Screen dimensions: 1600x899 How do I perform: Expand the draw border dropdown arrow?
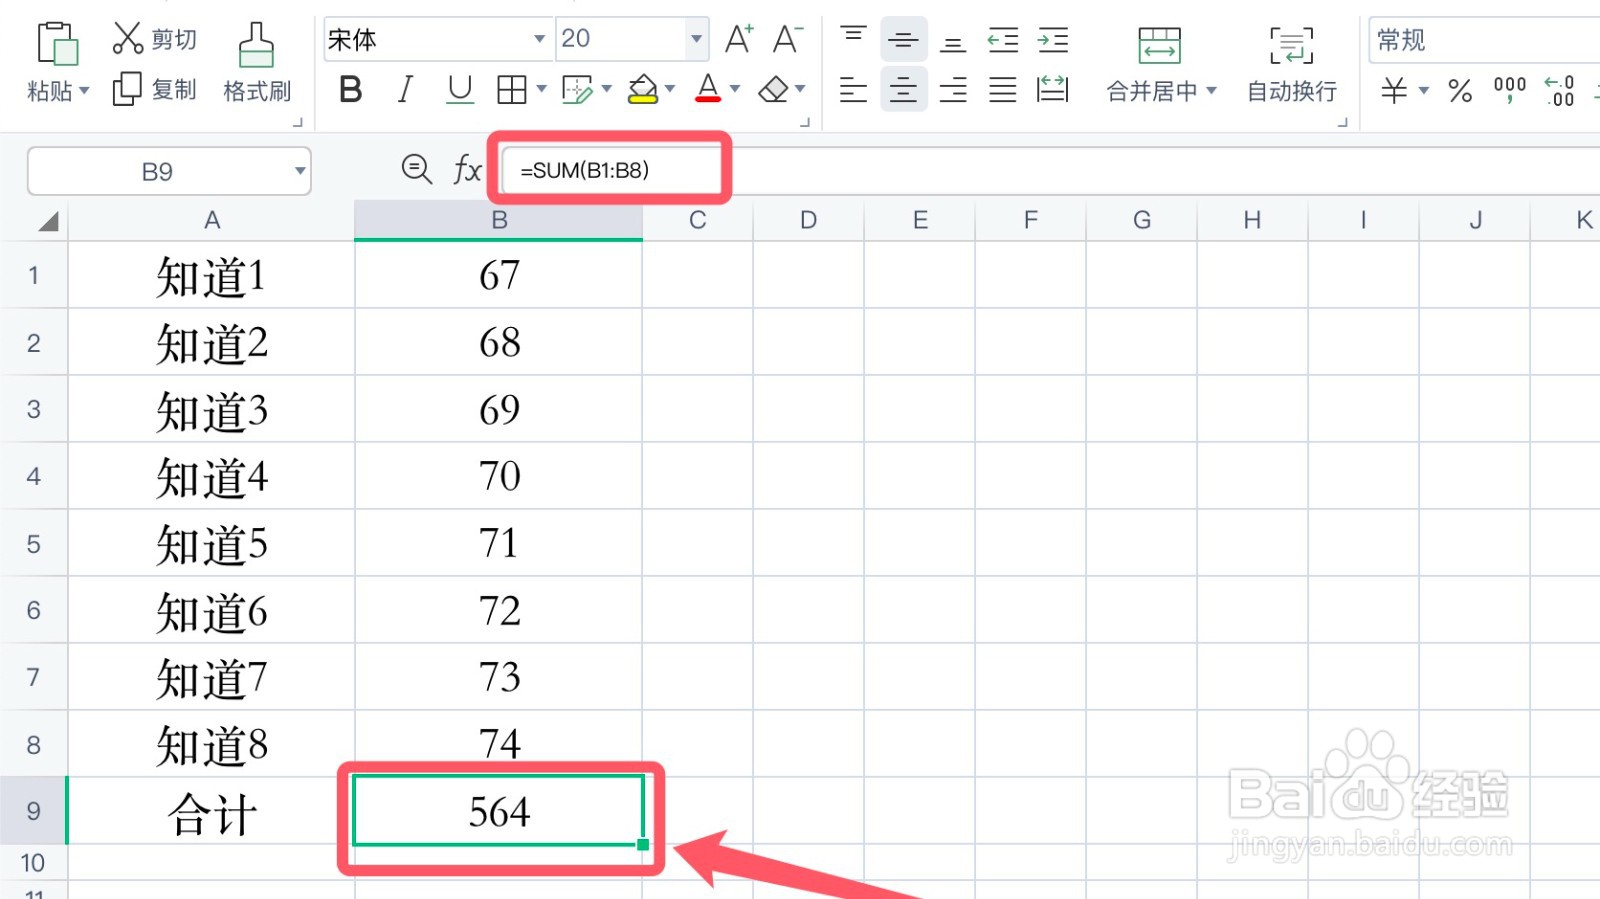607,89
